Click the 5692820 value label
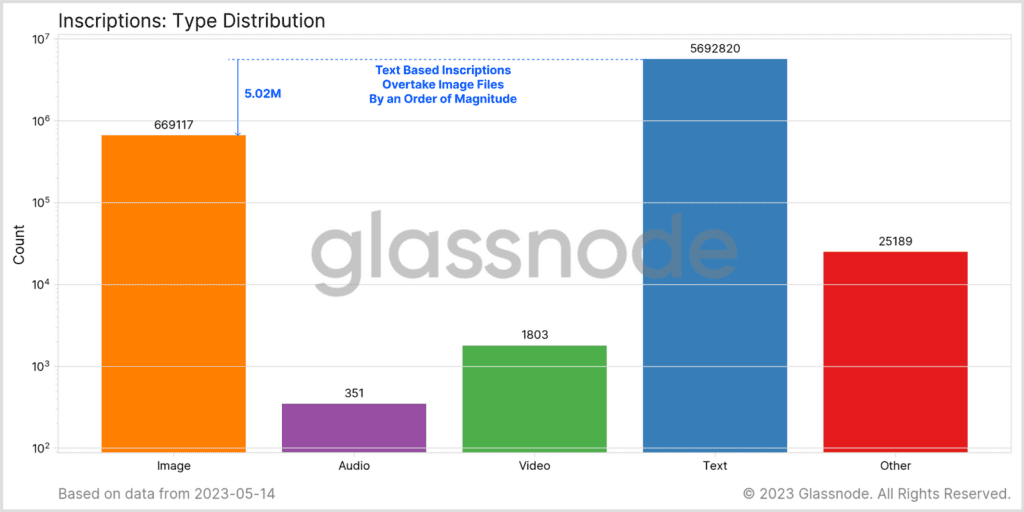 [x=714, y=48]
